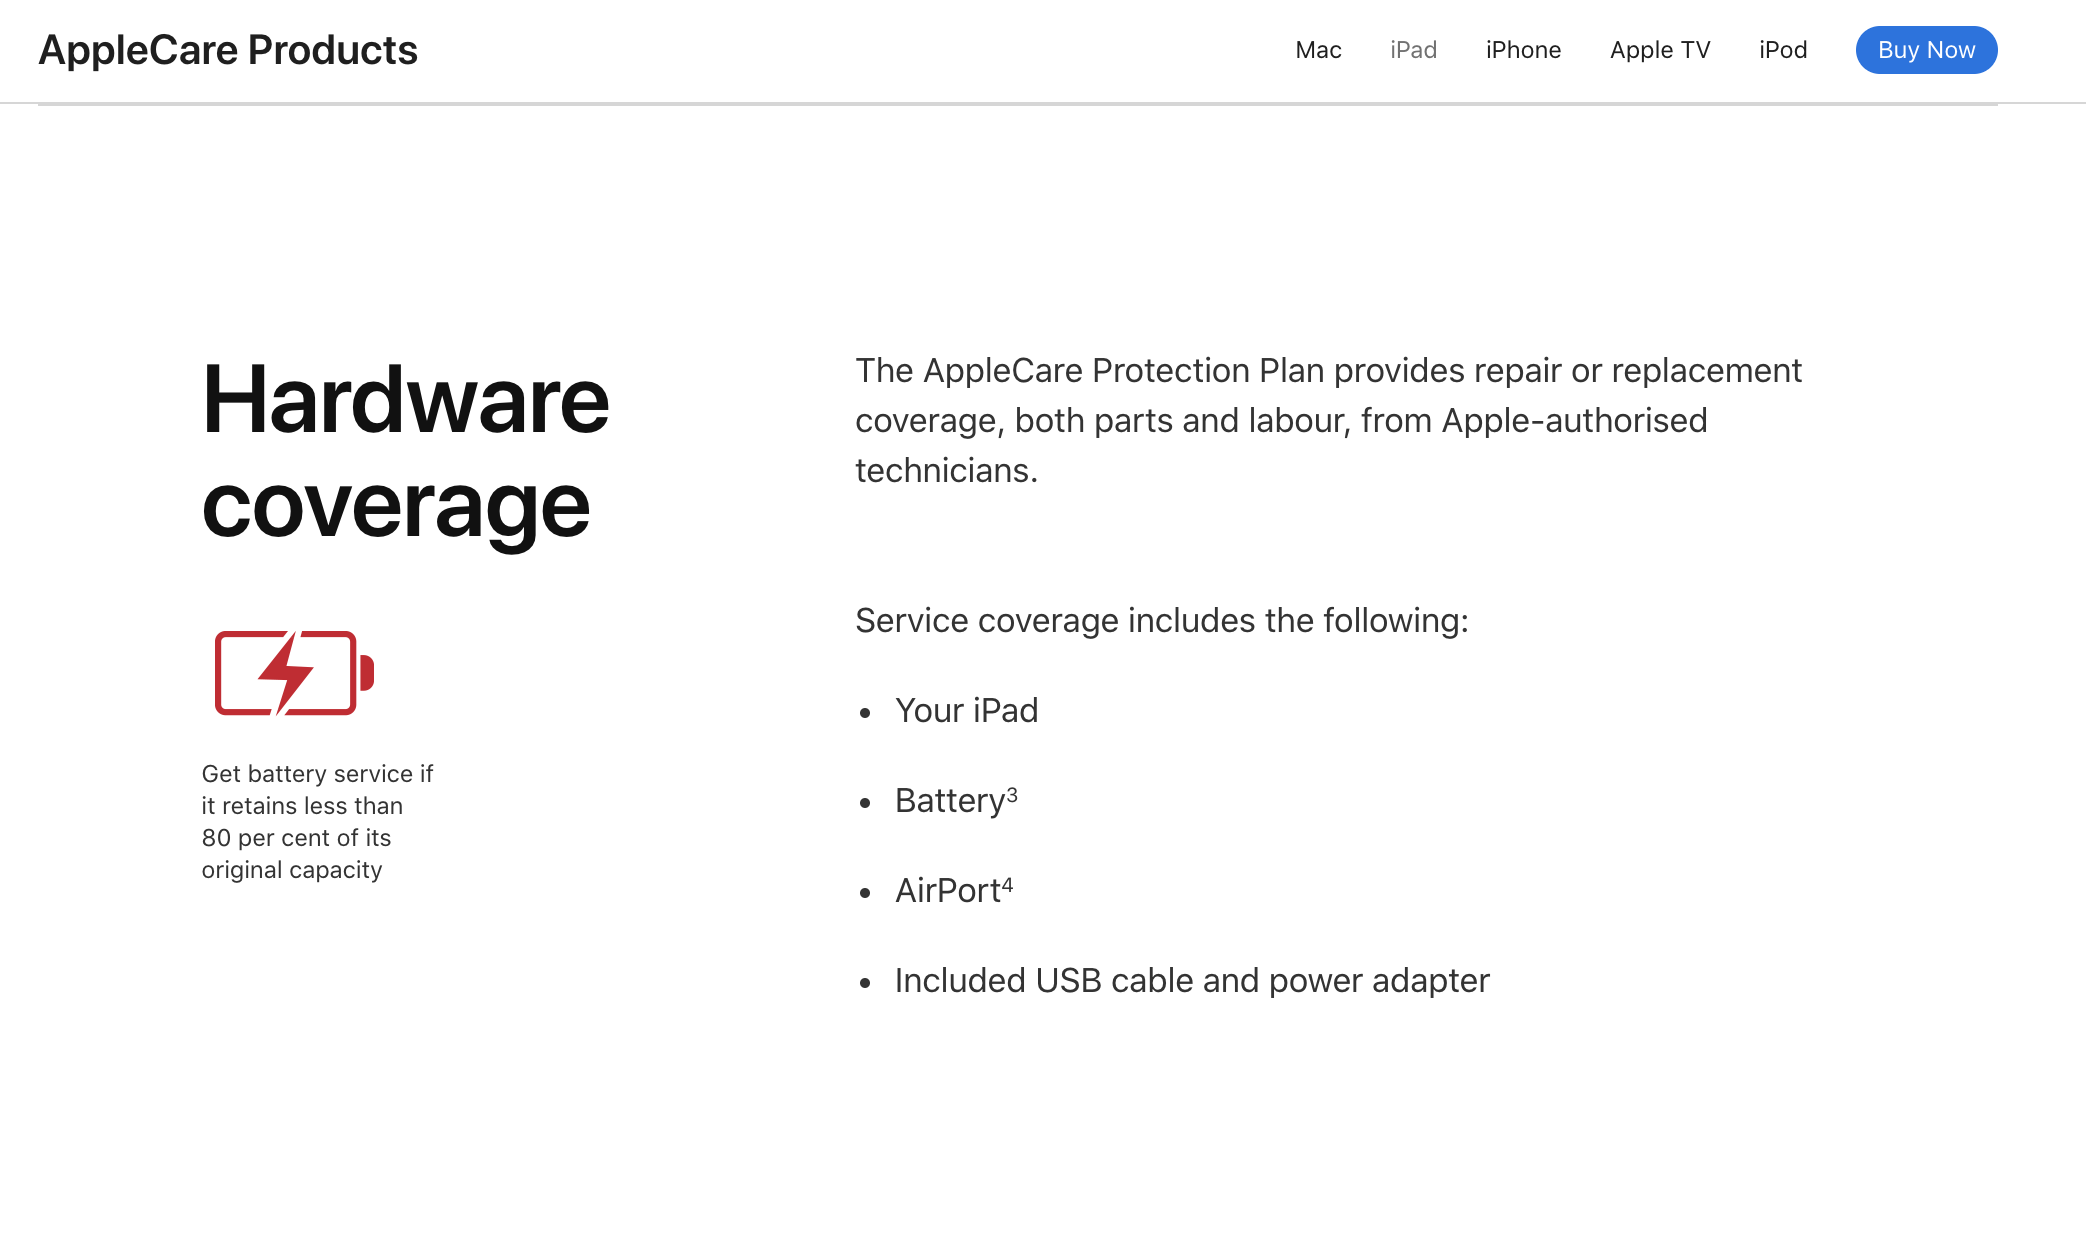
Task: Click the Hardware coverage heading
Action: click(x=400, y=450)
